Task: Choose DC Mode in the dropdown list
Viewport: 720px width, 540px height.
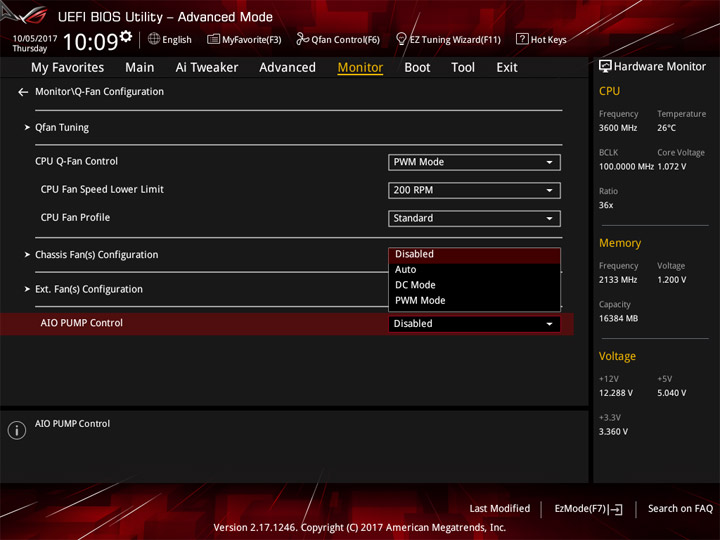Action: pos(474,285)
